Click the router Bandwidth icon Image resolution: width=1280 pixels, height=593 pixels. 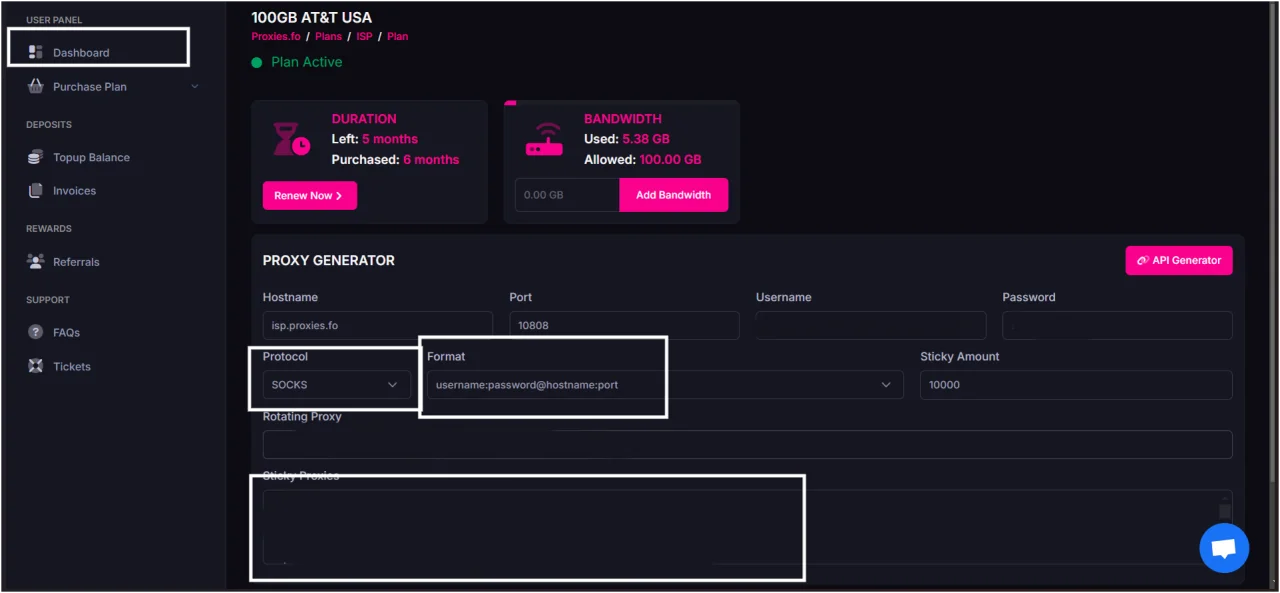(x=544, y=139)
